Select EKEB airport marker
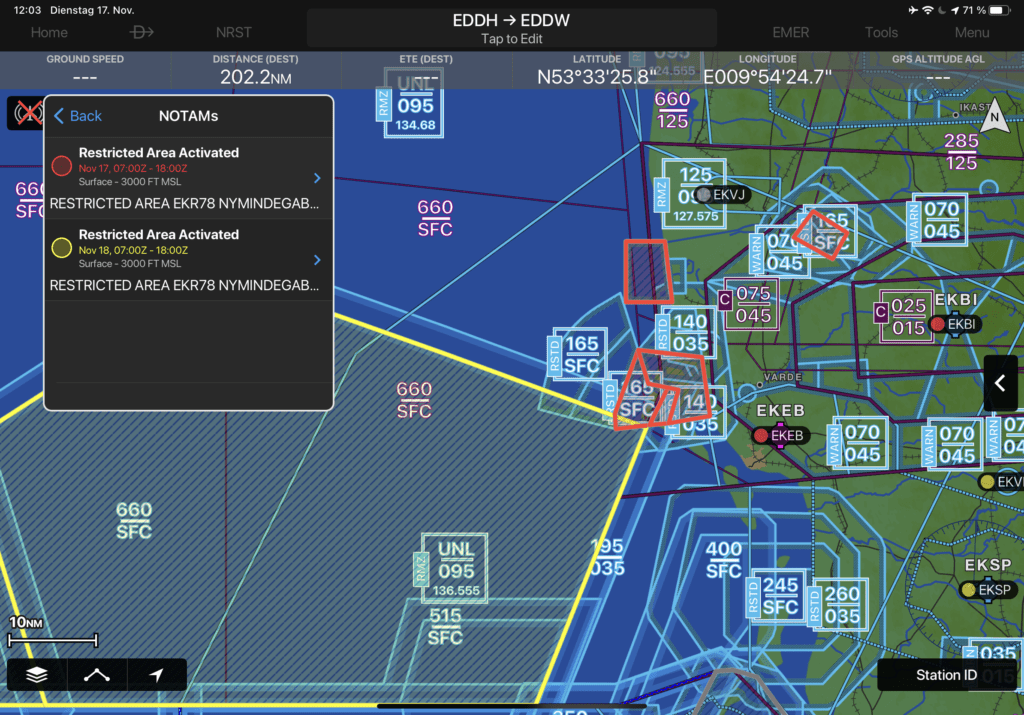 [x=780, y=436]
